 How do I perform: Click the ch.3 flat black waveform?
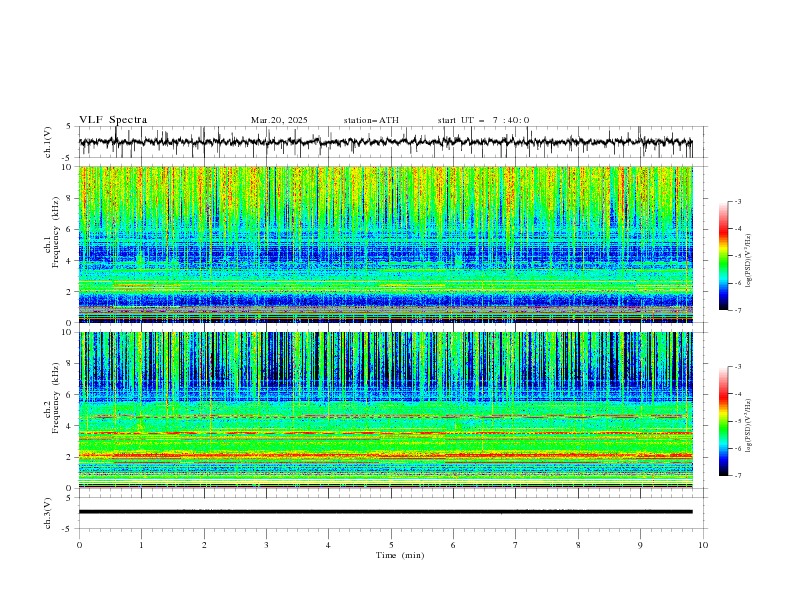[x=386, y=512]
